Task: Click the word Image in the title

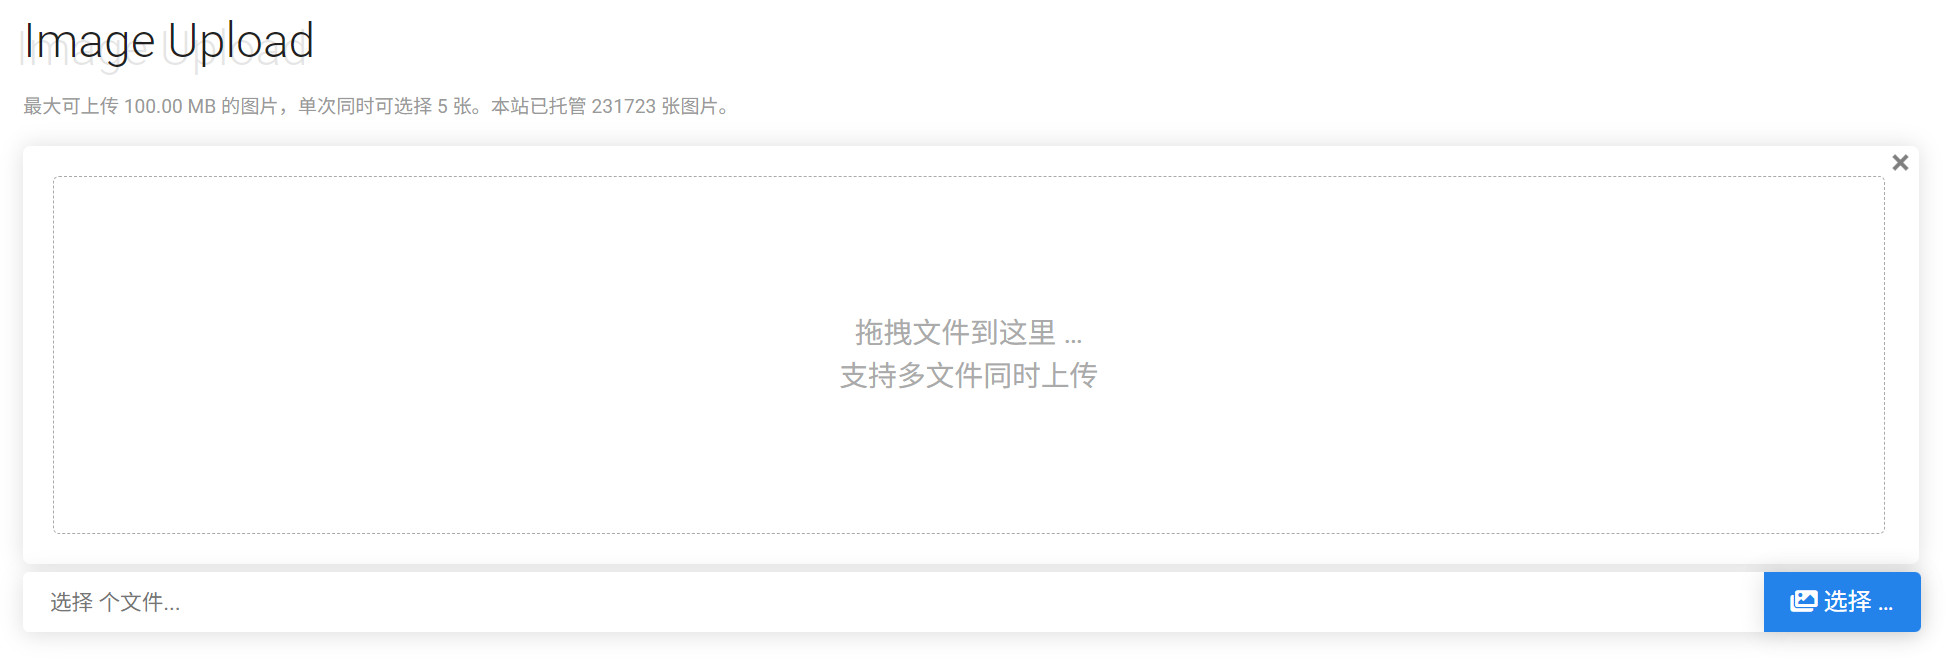Action: pos(89,41)
